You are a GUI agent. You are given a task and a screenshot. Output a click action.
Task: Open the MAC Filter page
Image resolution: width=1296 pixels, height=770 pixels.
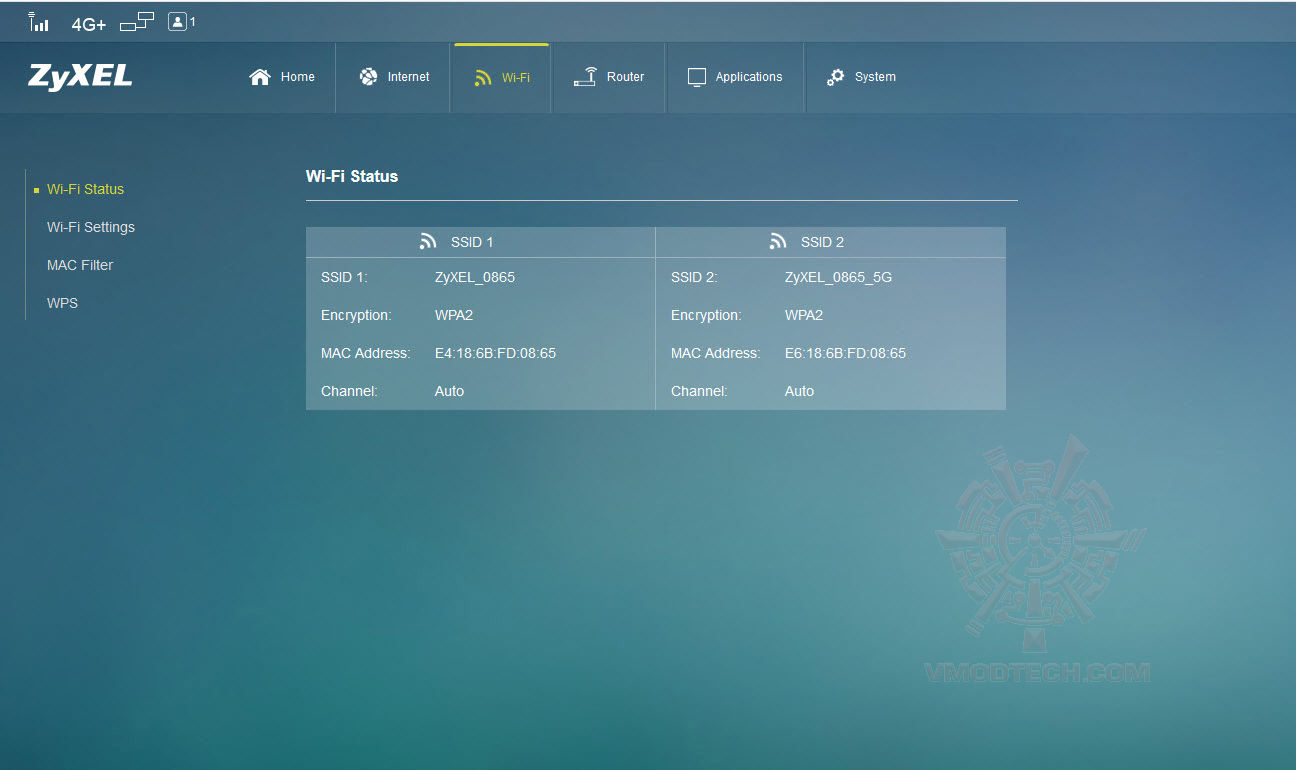(x=80, y=265)
